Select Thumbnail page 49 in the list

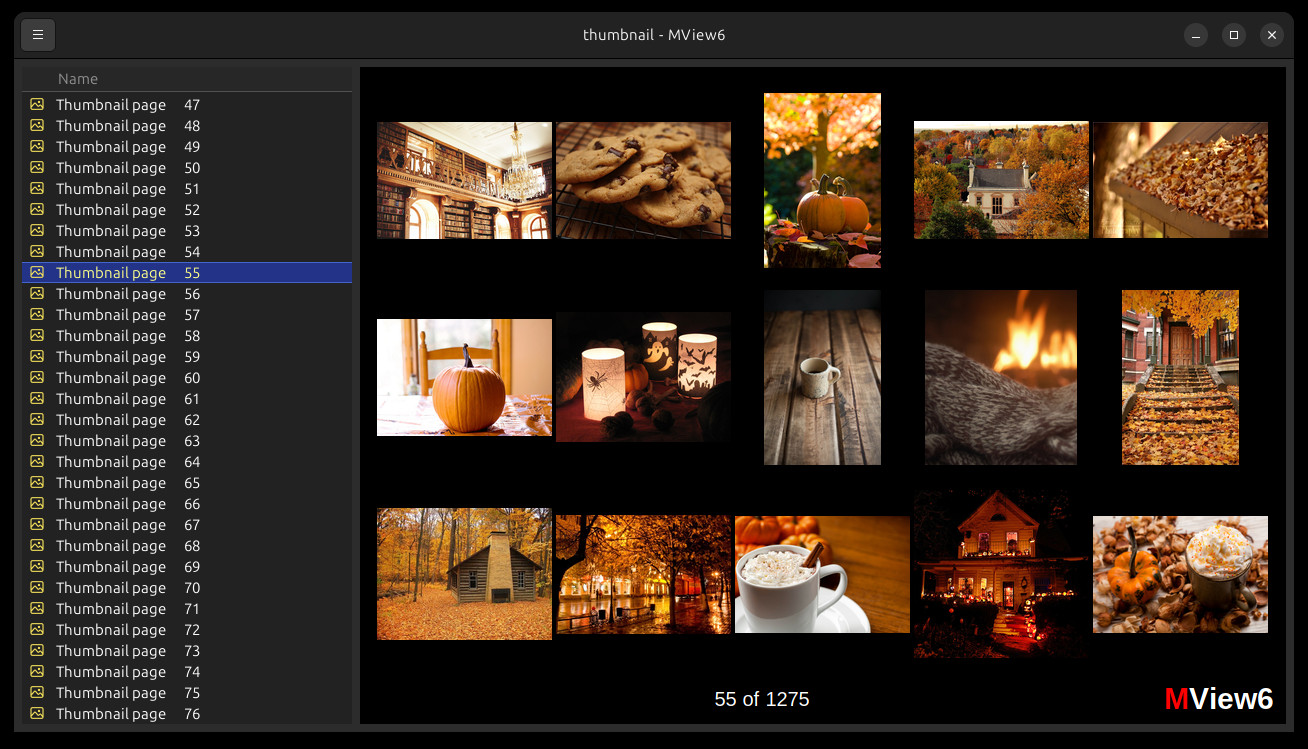coord(187,147)
